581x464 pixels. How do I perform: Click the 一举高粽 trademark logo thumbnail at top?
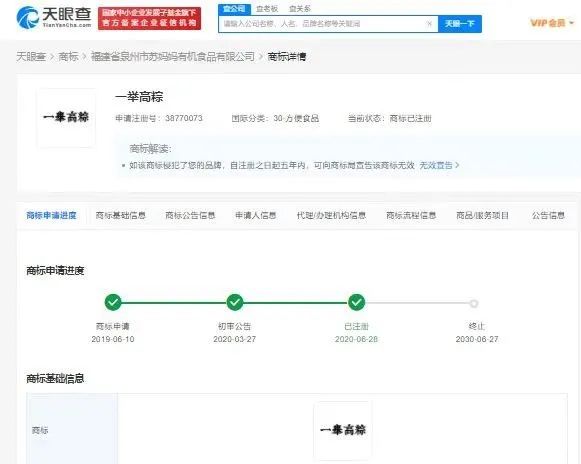click(66, 117)
